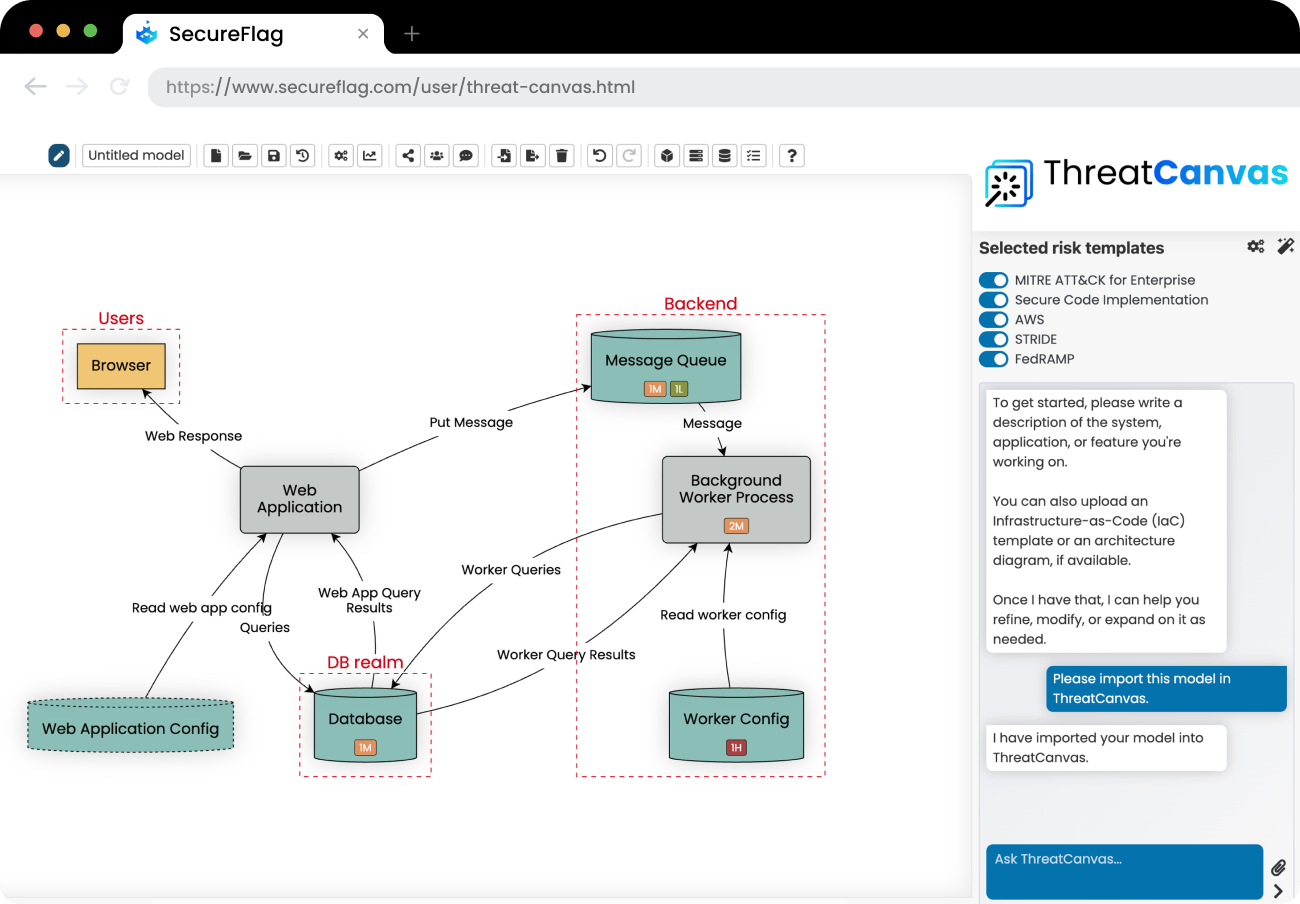Image resolution: width=1300 pixels, height=904 pixels.
Task: Click the import file icon
Action: coord(504,155)
